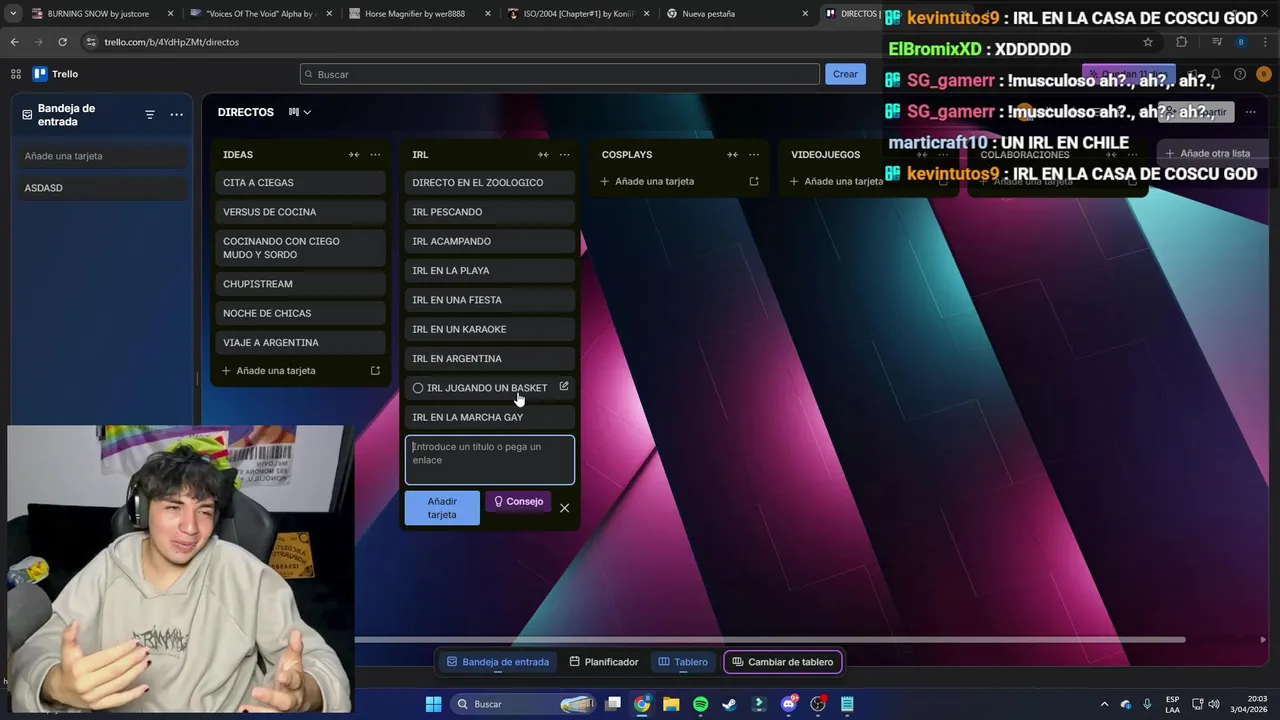The width and height of the screenshot is (1280, 720).
Task: Open Discord from the taskbar
Action: pos(789,704)
